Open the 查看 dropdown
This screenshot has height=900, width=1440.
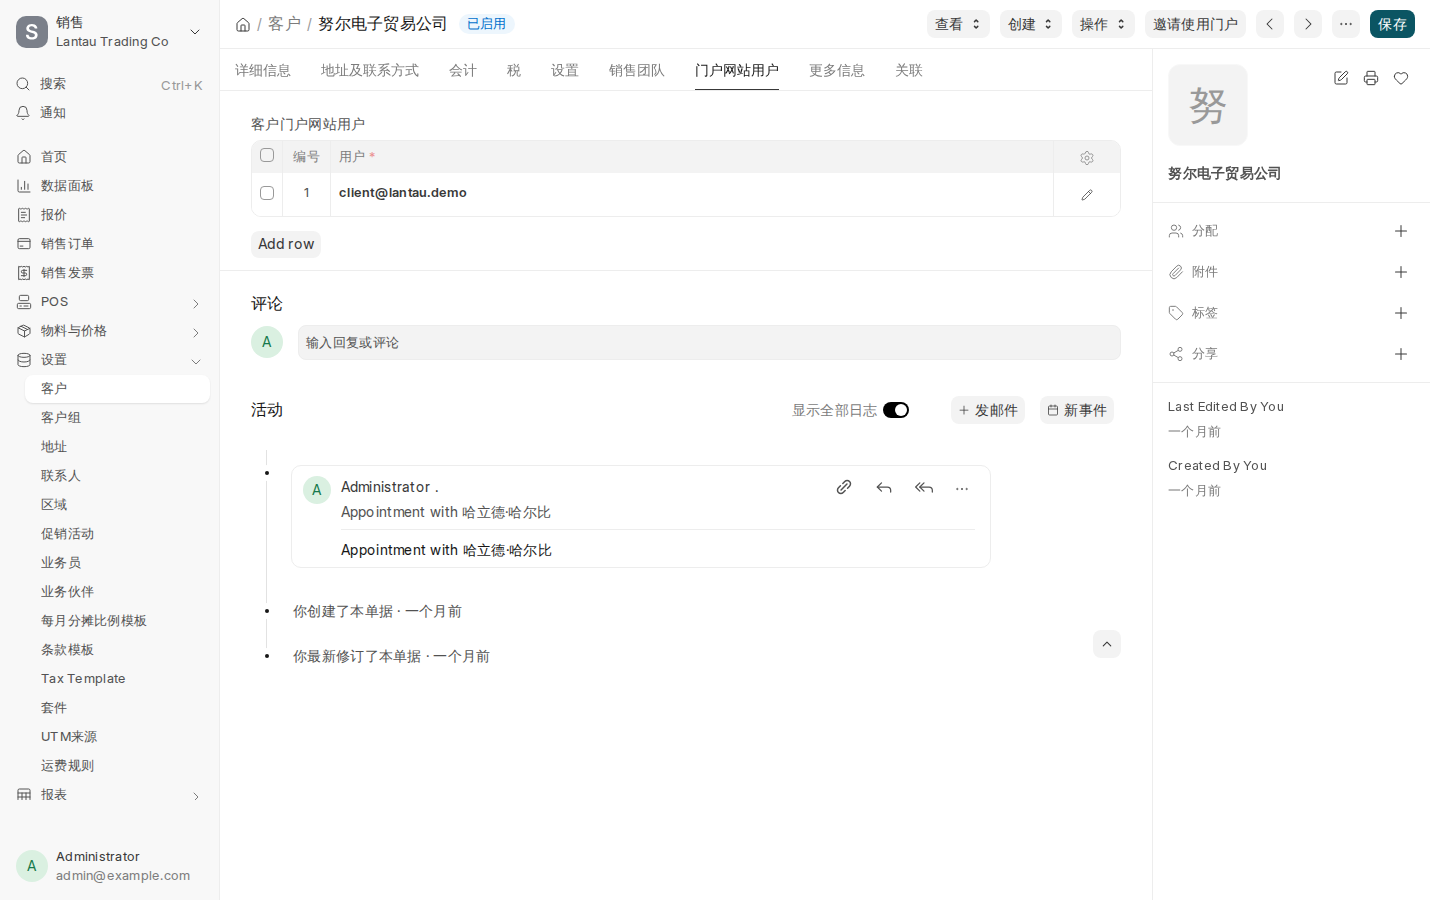point(958,24)
